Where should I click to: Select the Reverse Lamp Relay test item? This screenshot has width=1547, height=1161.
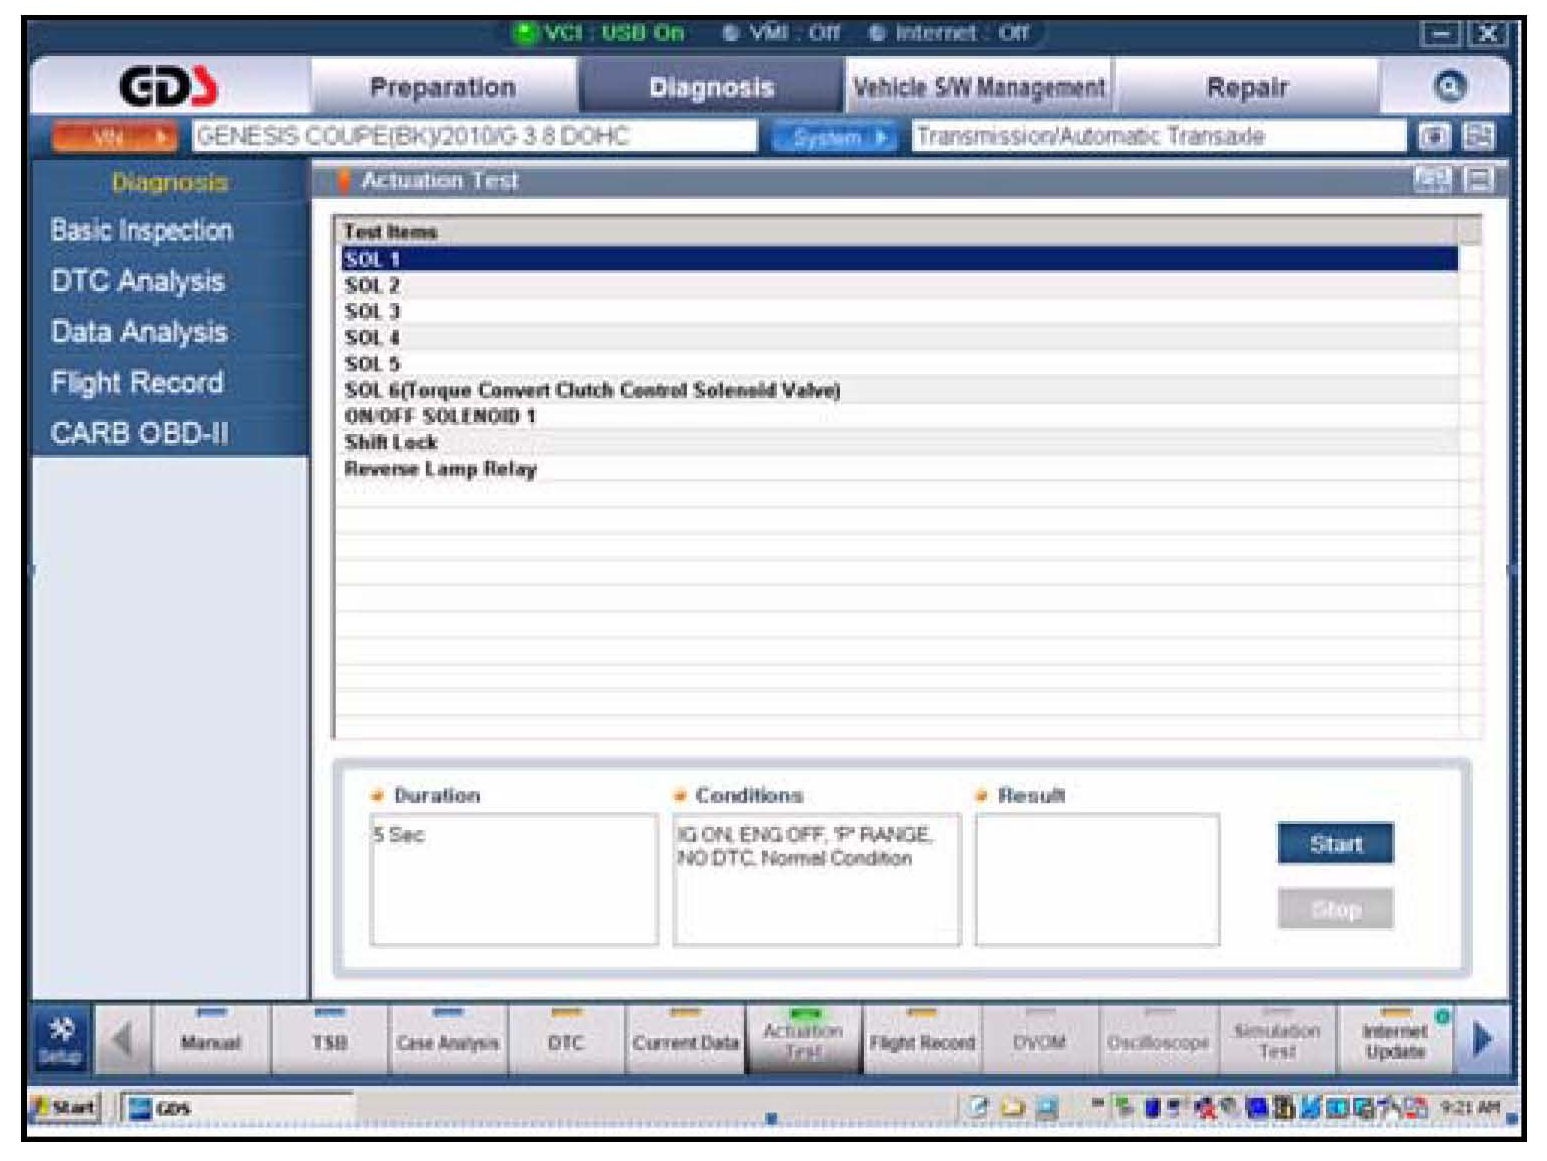coord(441,469)
